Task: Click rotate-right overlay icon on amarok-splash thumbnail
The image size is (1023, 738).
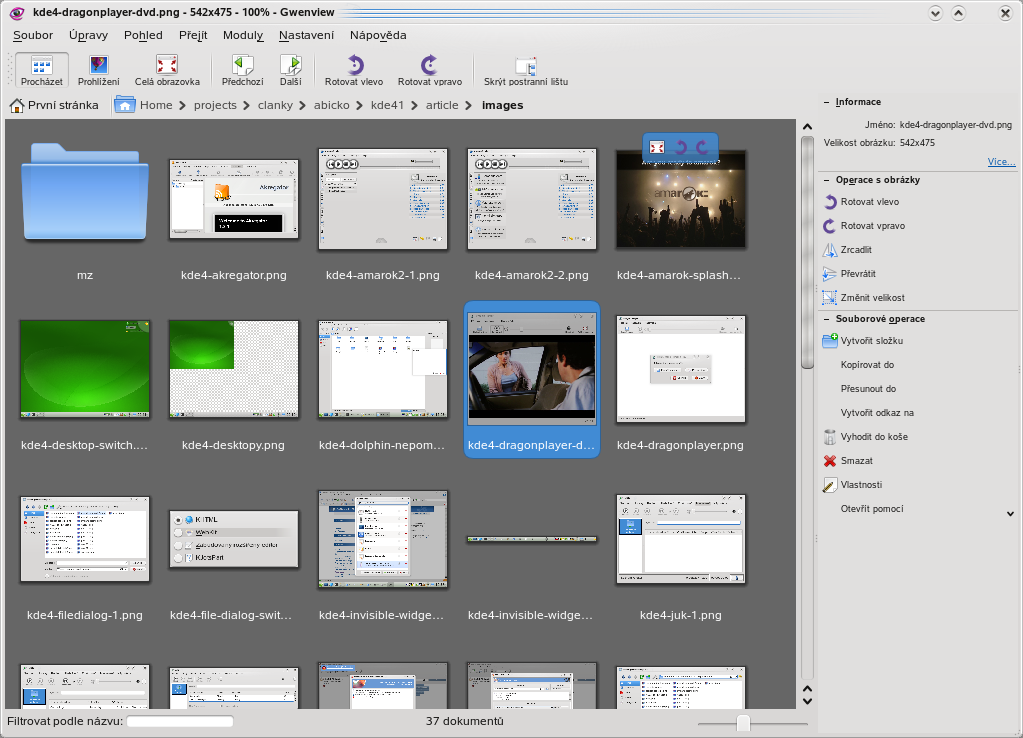Action: (x=702, y=147)
